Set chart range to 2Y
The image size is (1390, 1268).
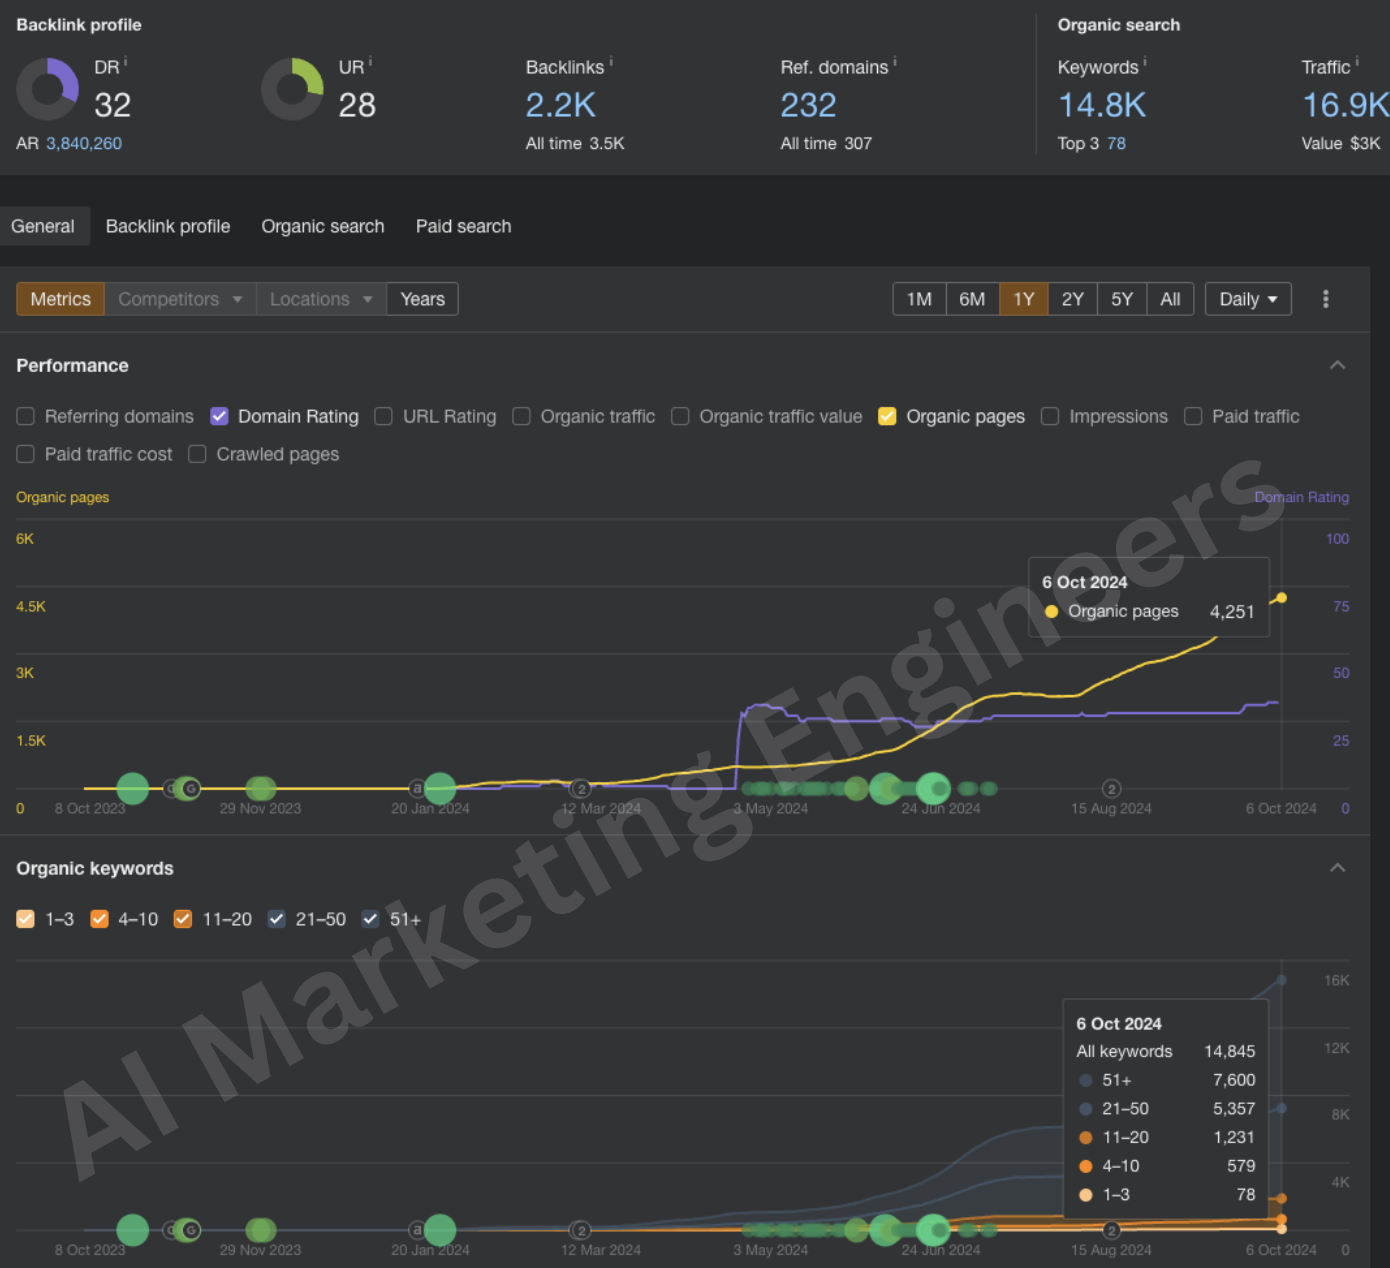[1073, 299]
